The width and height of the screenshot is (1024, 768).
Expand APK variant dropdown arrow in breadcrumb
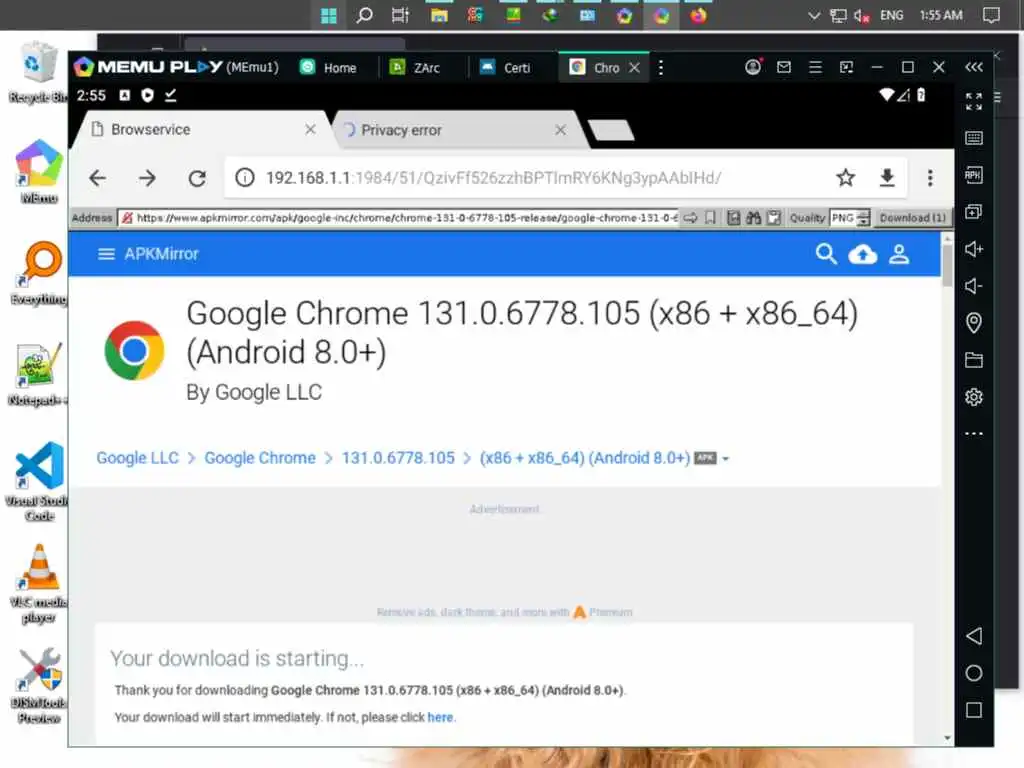[x=725, y=458]
